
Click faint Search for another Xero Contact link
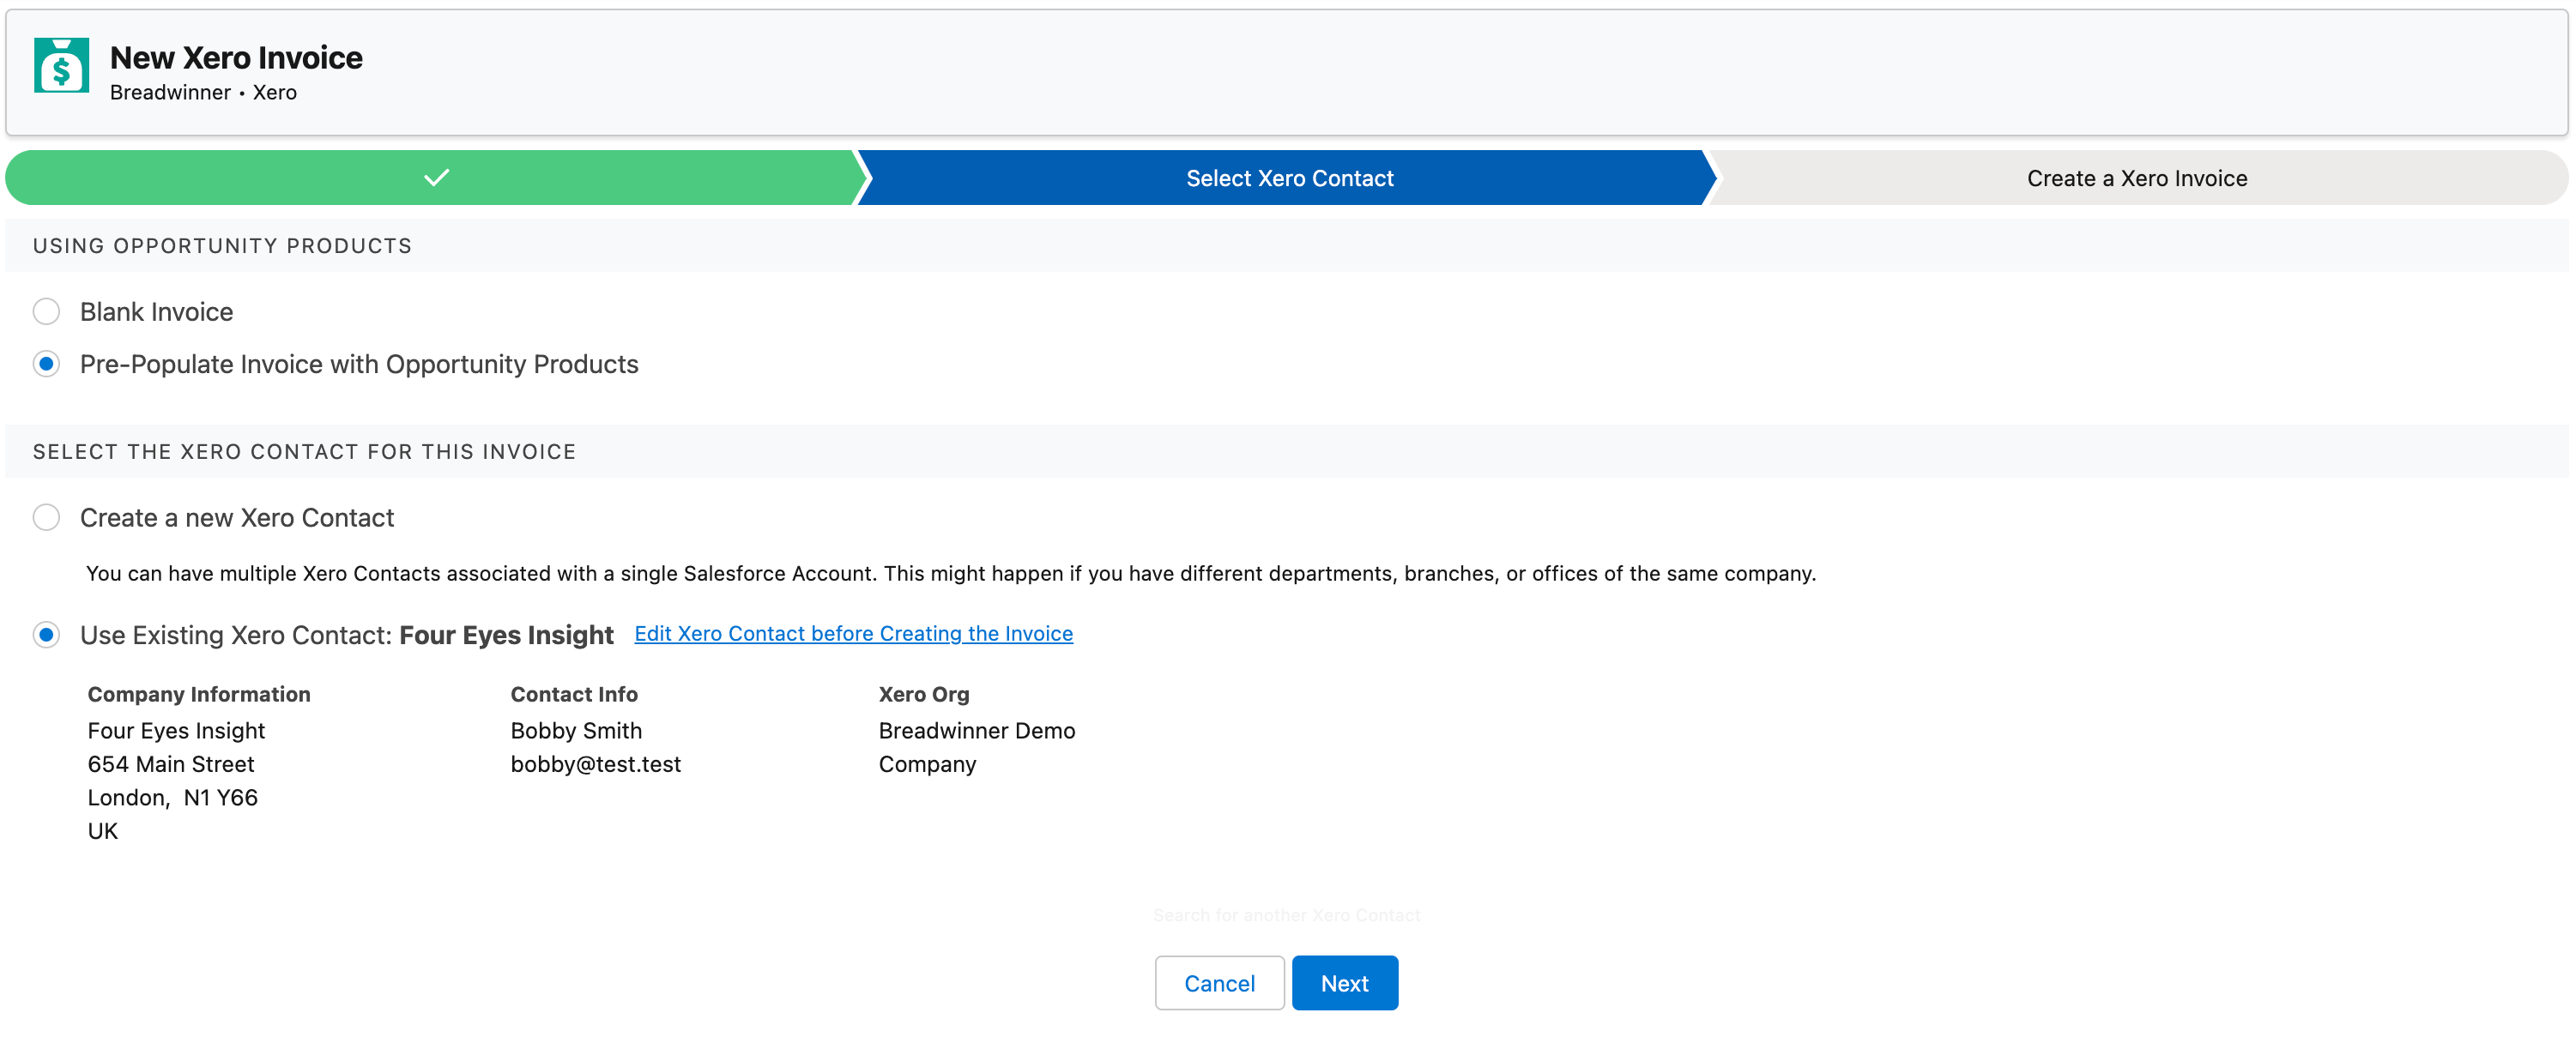[x=1286, y=915]
